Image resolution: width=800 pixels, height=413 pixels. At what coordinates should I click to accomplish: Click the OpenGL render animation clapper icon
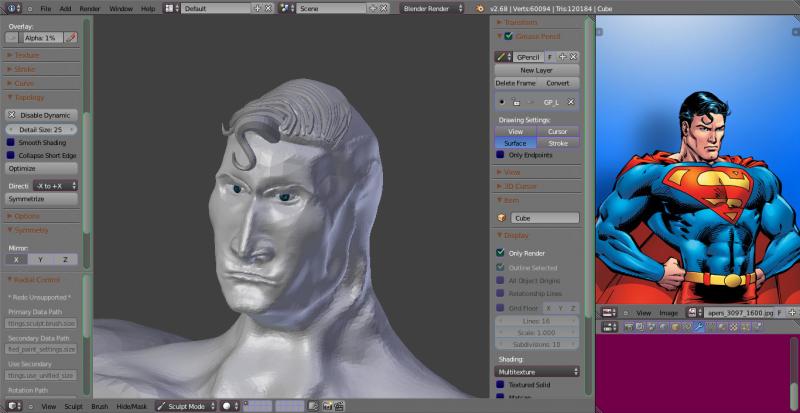[337, 406]
